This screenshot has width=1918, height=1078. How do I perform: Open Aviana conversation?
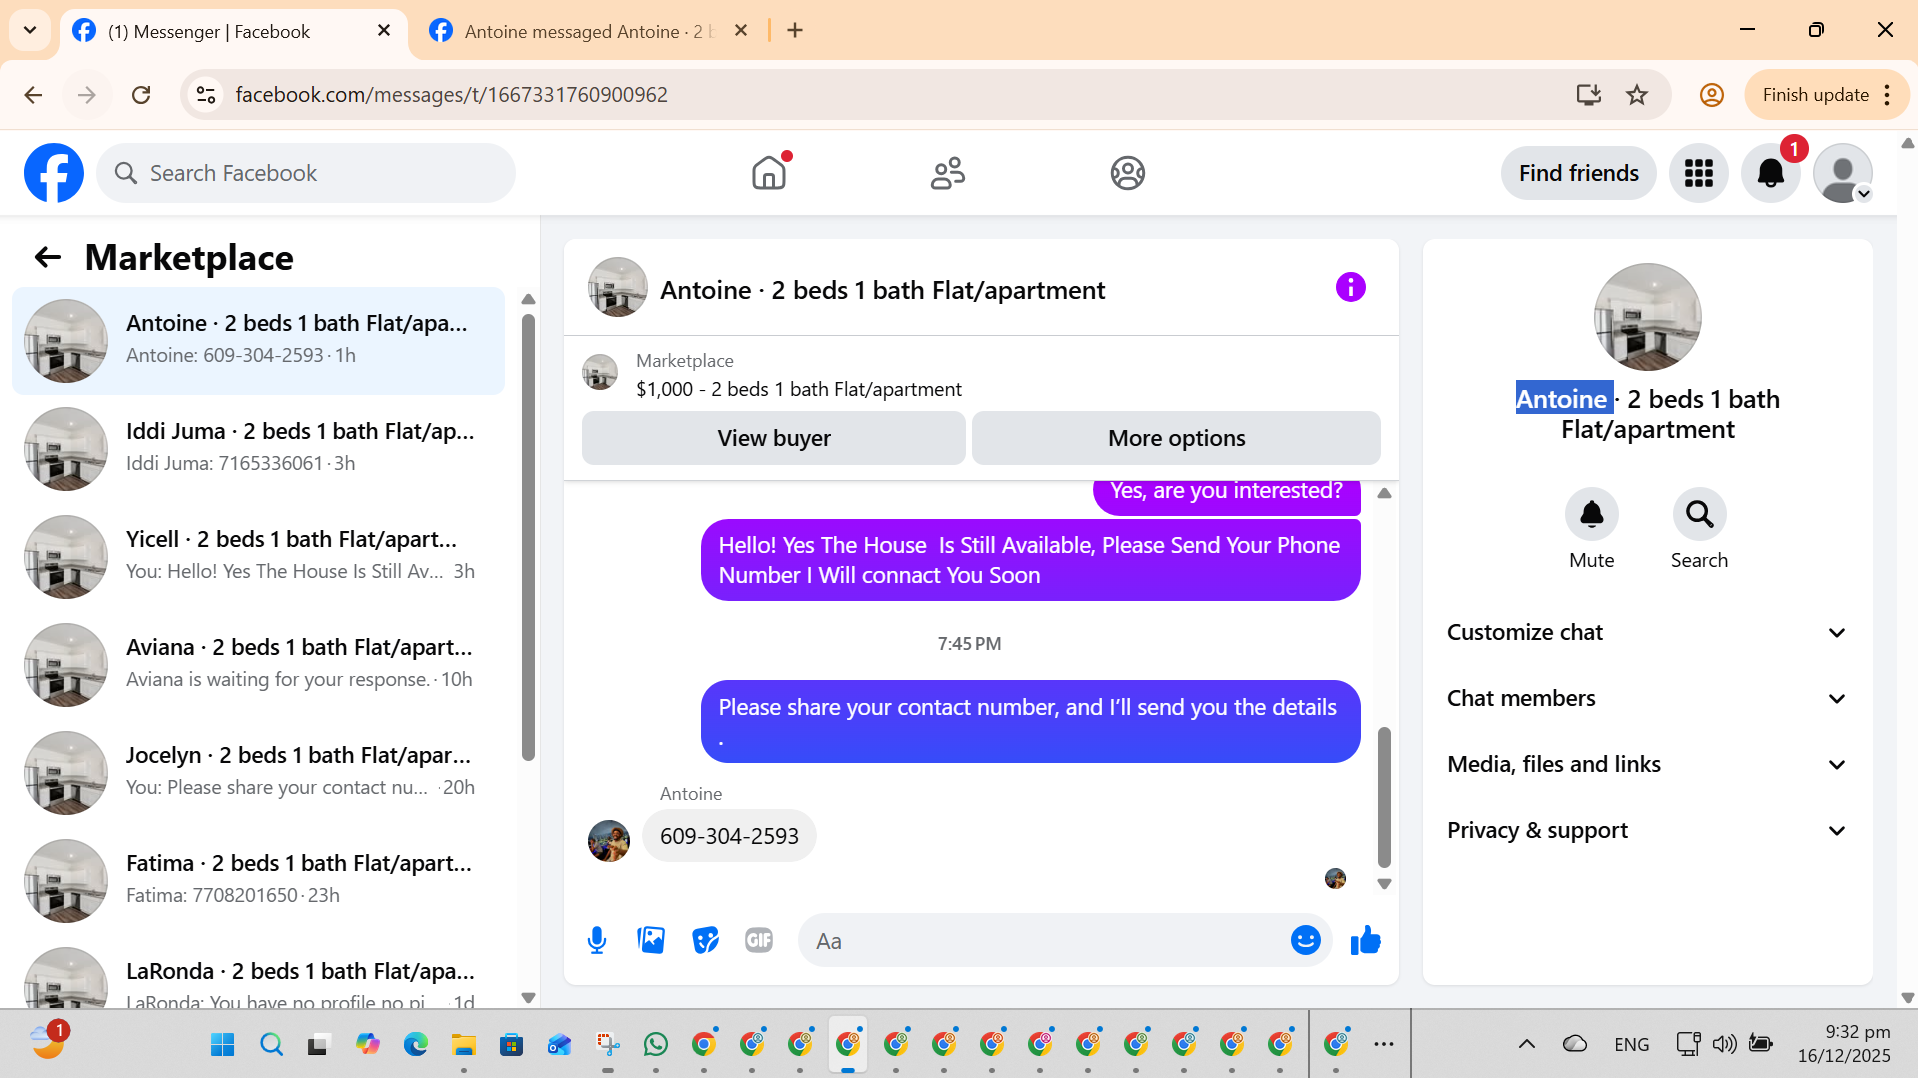click(258, 665)
